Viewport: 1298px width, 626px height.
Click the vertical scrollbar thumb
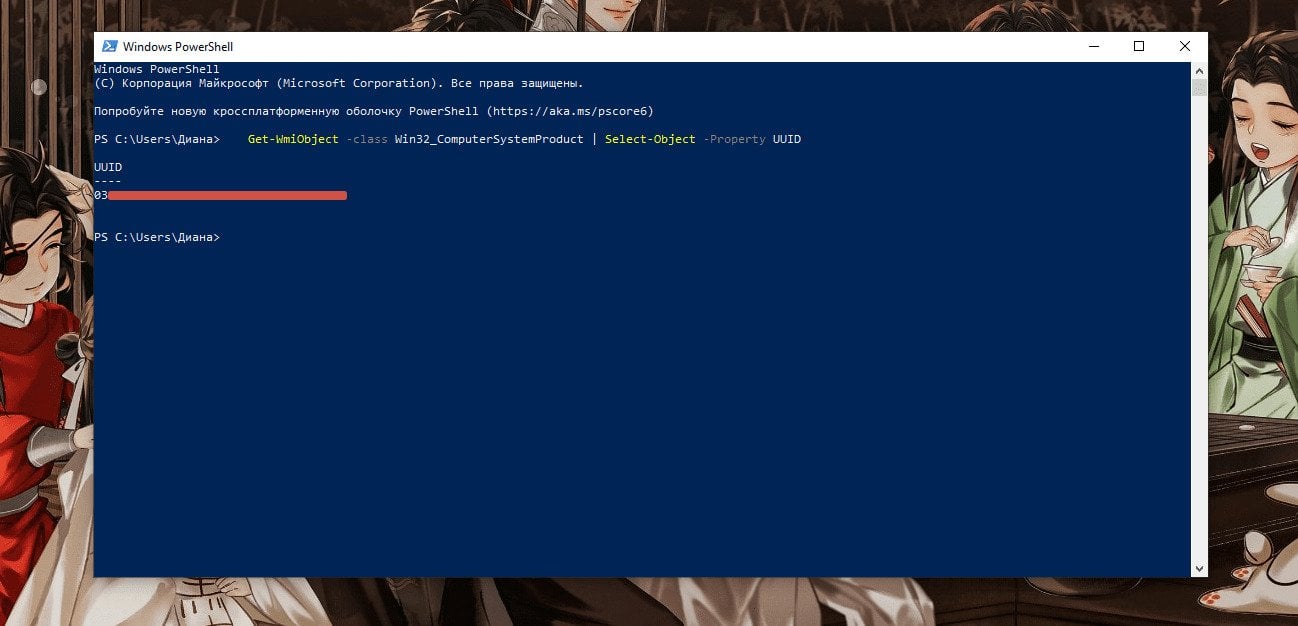coord(1199,87)
